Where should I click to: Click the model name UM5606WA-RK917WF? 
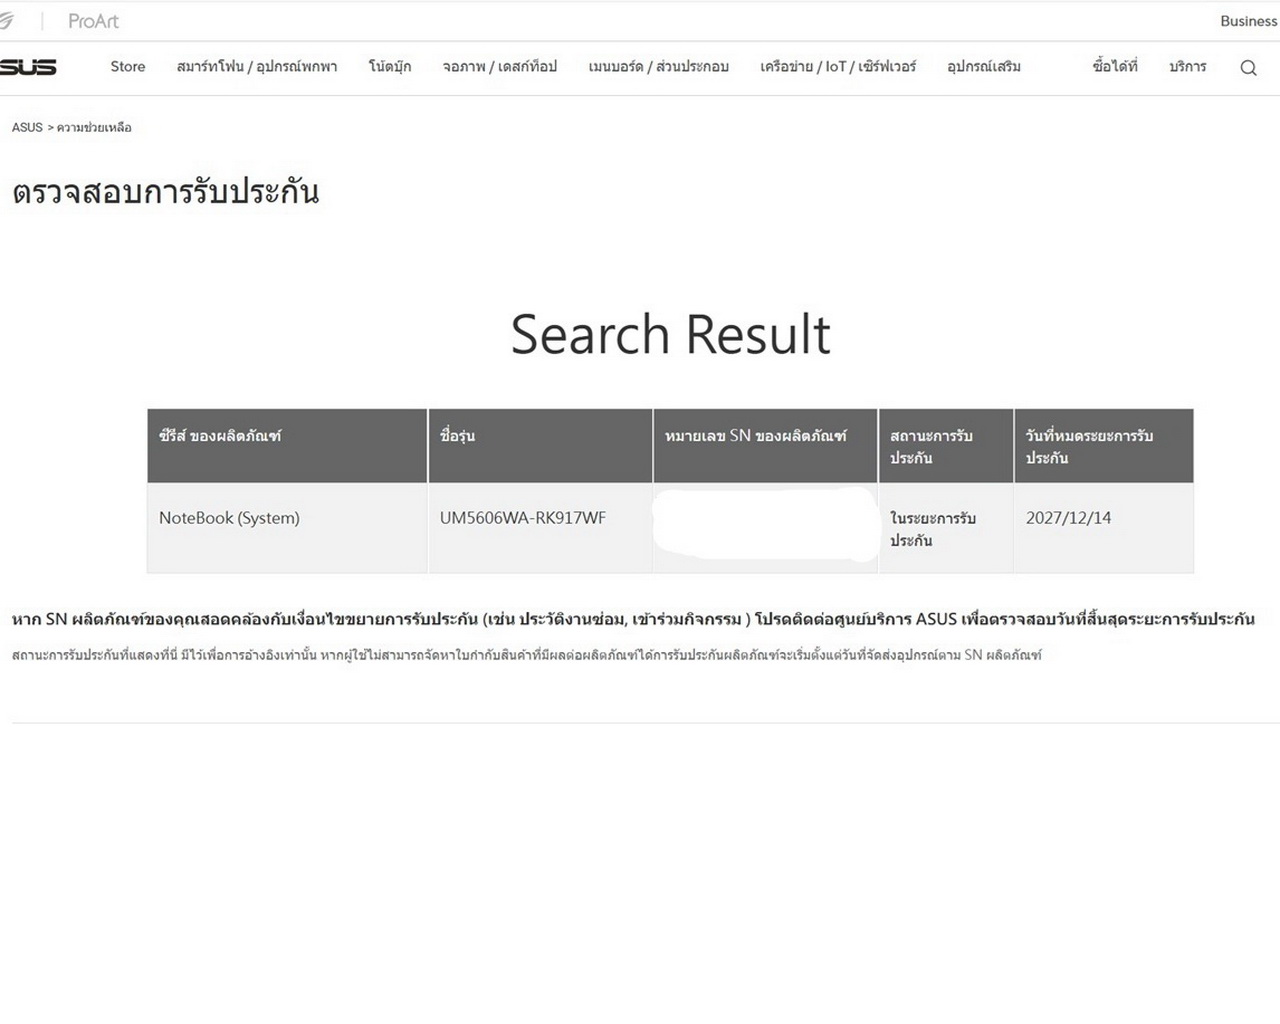pyautogui.click(x=523, y=518)
